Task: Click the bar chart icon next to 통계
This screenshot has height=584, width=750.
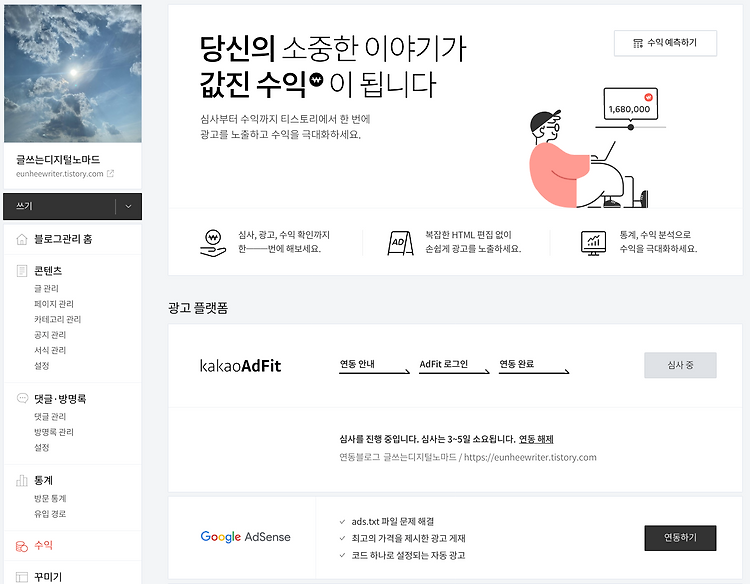Action: click(x=22, y=480)
